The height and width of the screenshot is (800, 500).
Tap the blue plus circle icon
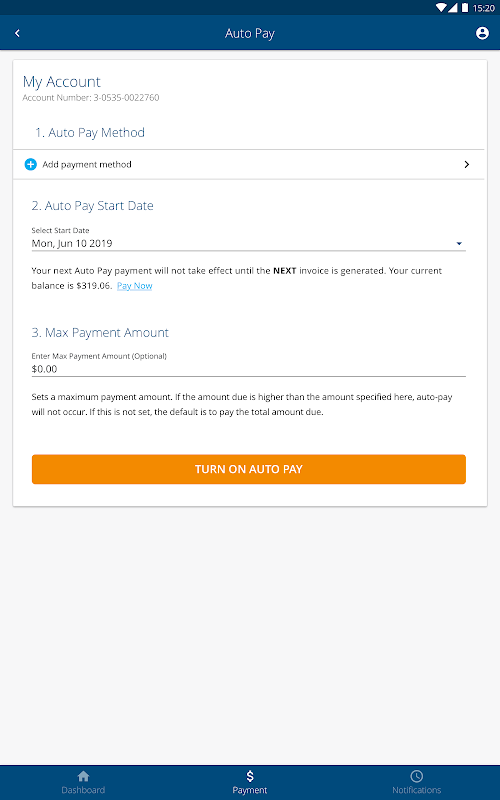pyautogui.click(x=31, y=164)
